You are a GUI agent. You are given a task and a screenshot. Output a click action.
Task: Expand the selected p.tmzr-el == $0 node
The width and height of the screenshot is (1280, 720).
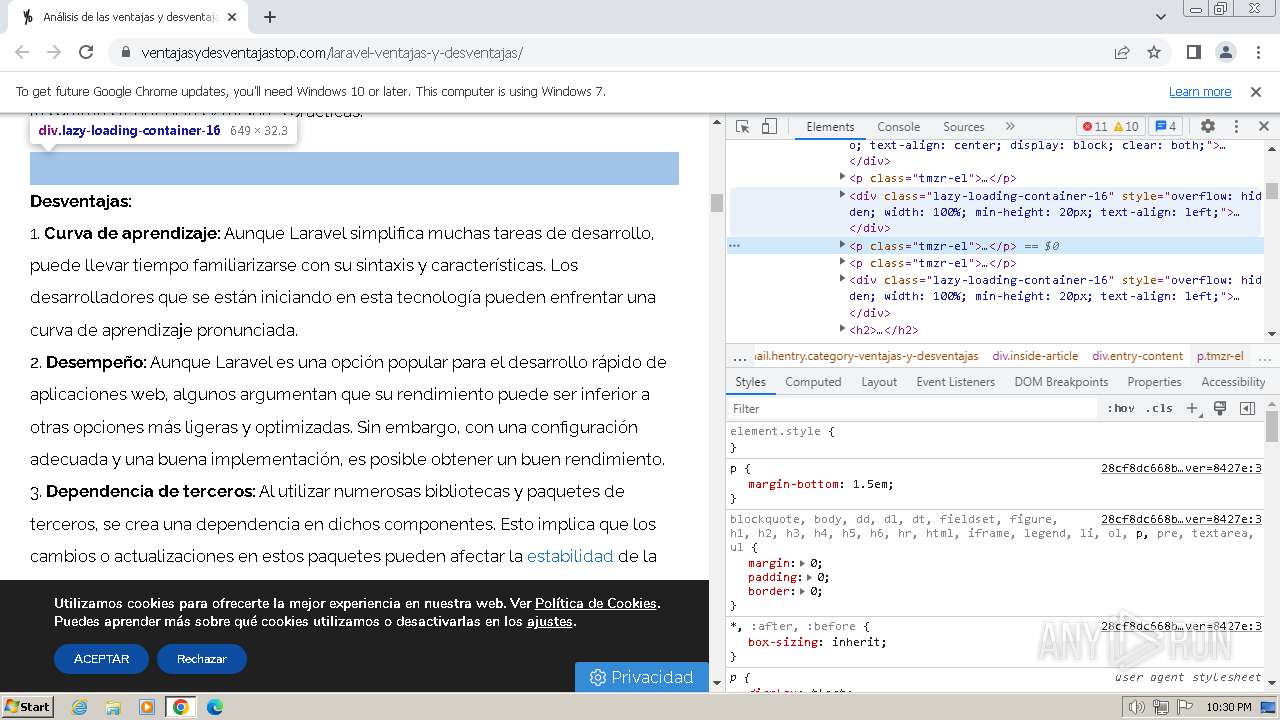pos(843,245)
